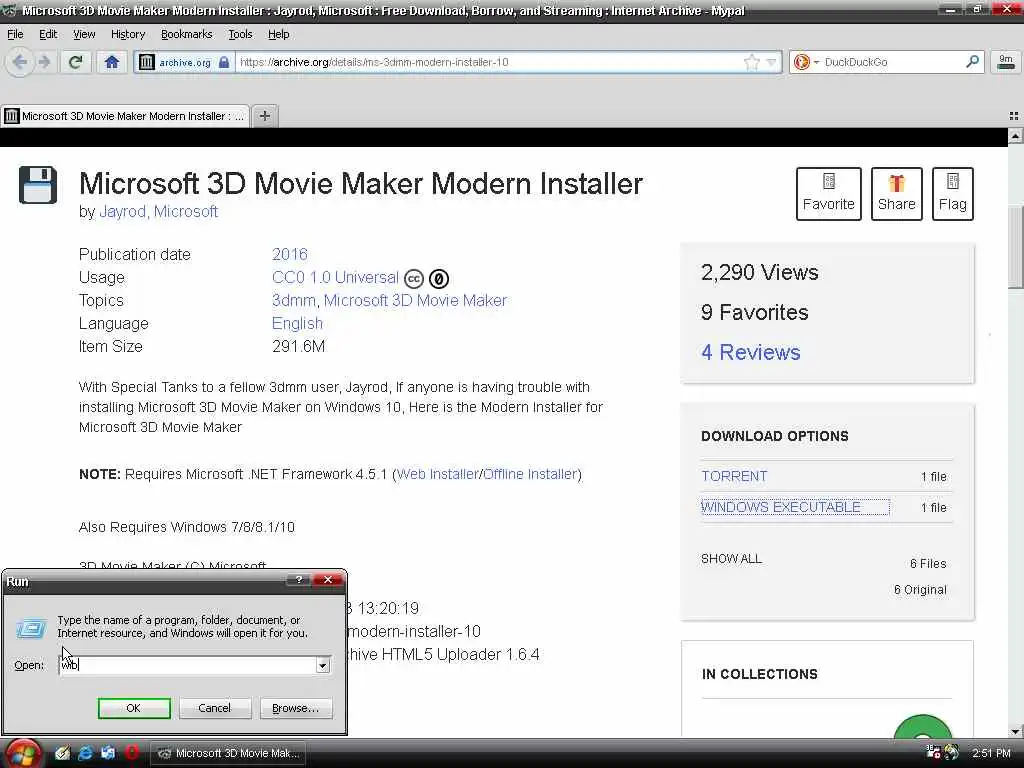Screen dimensions: 1024x768
Task: Open the DuckDuckGo search engine selector
Action: (x=806, y=62)
